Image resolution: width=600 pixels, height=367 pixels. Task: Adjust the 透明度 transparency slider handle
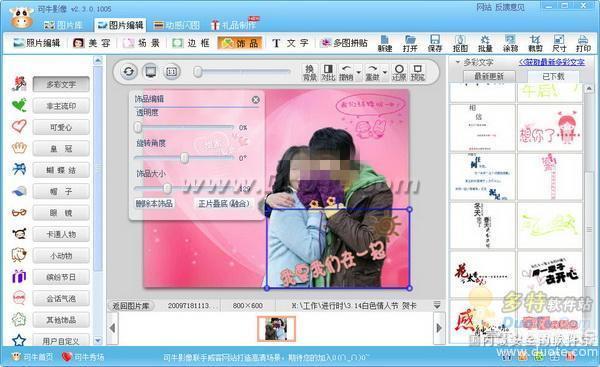pos(138,127)
